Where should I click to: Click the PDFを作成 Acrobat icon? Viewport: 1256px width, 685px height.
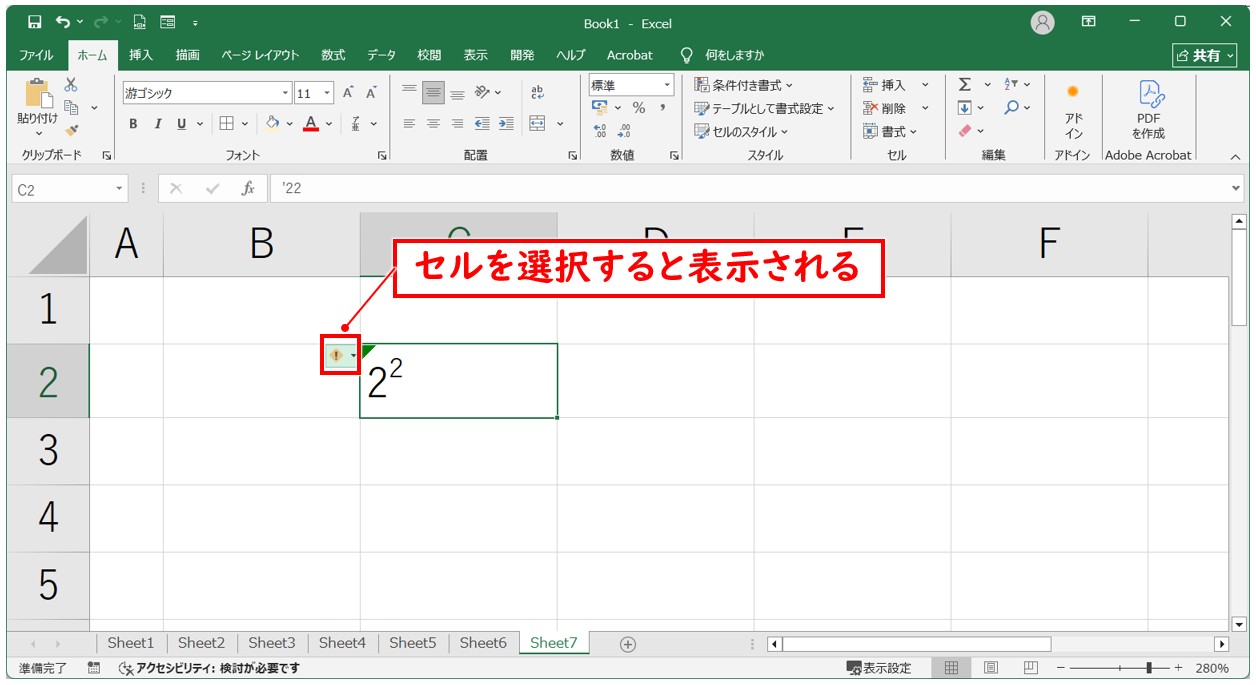(1149, 110)
